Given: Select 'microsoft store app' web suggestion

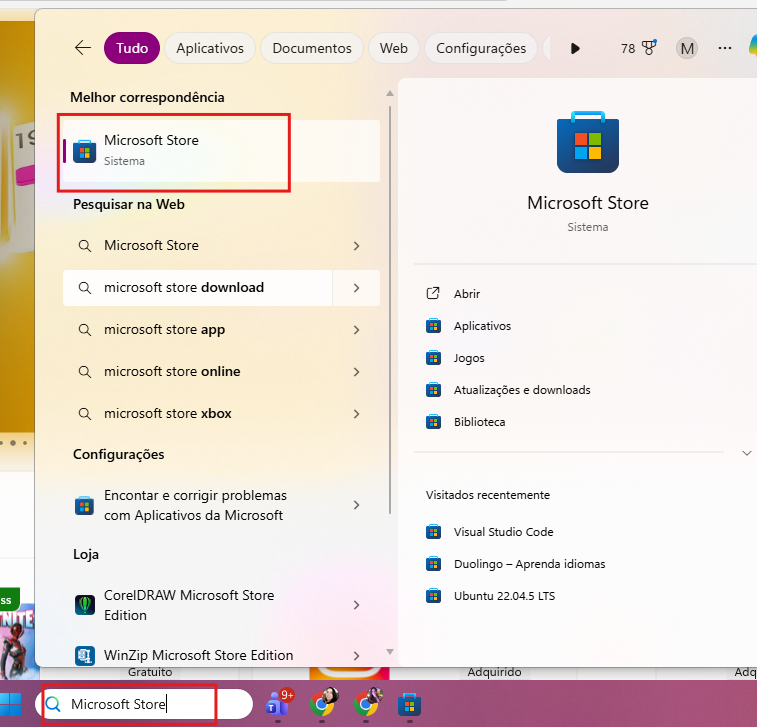Looking at the screenshot, I should 198,330.
